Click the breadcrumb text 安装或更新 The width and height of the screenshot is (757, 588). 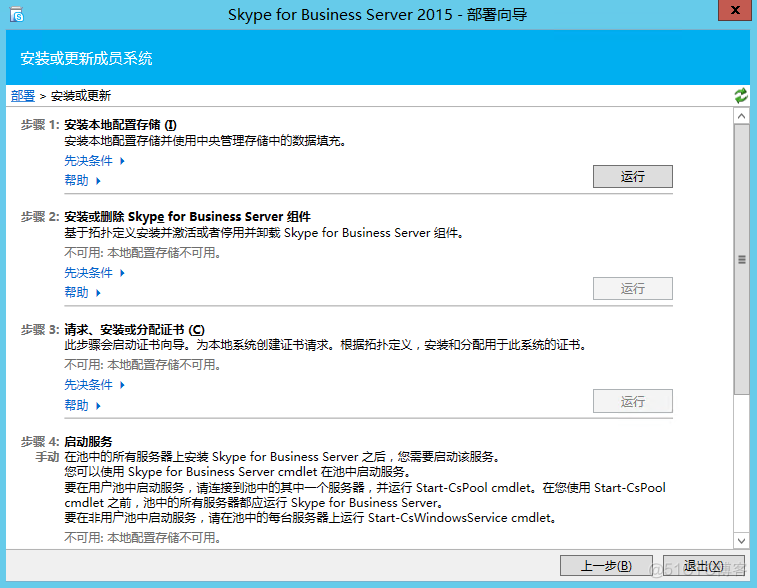point(81,96)
